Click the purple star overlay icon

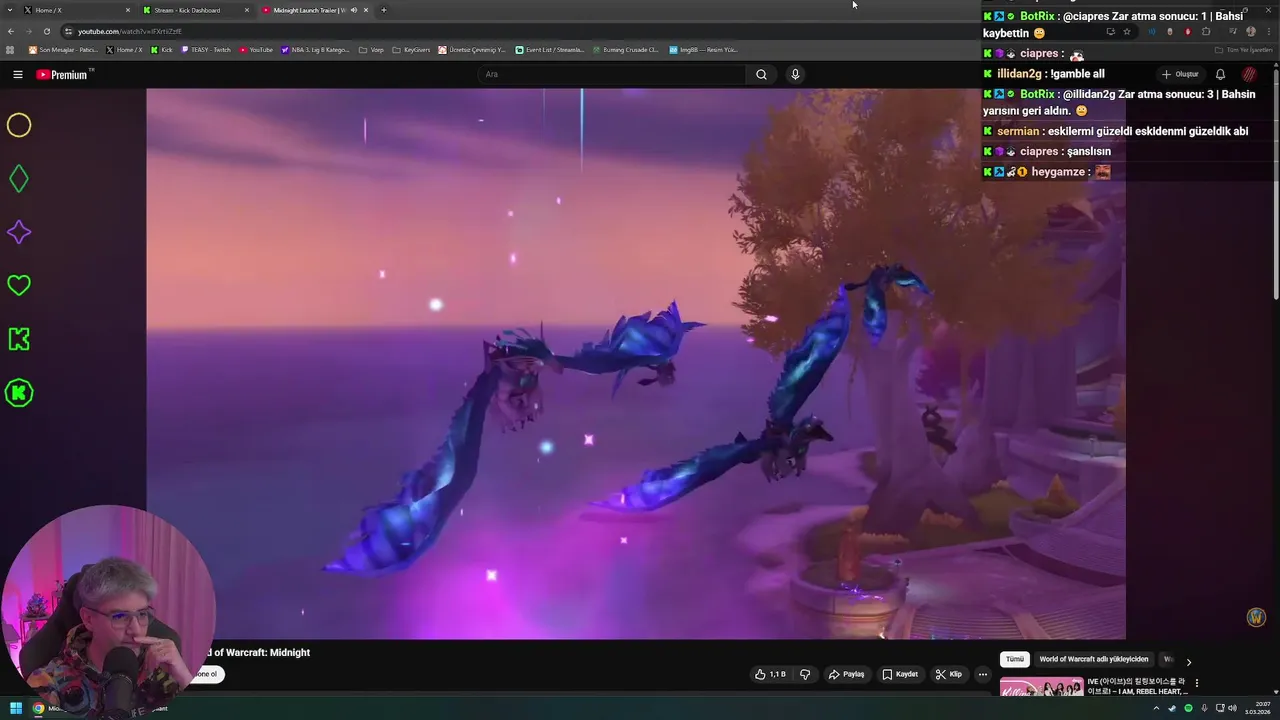click(19, 232)
